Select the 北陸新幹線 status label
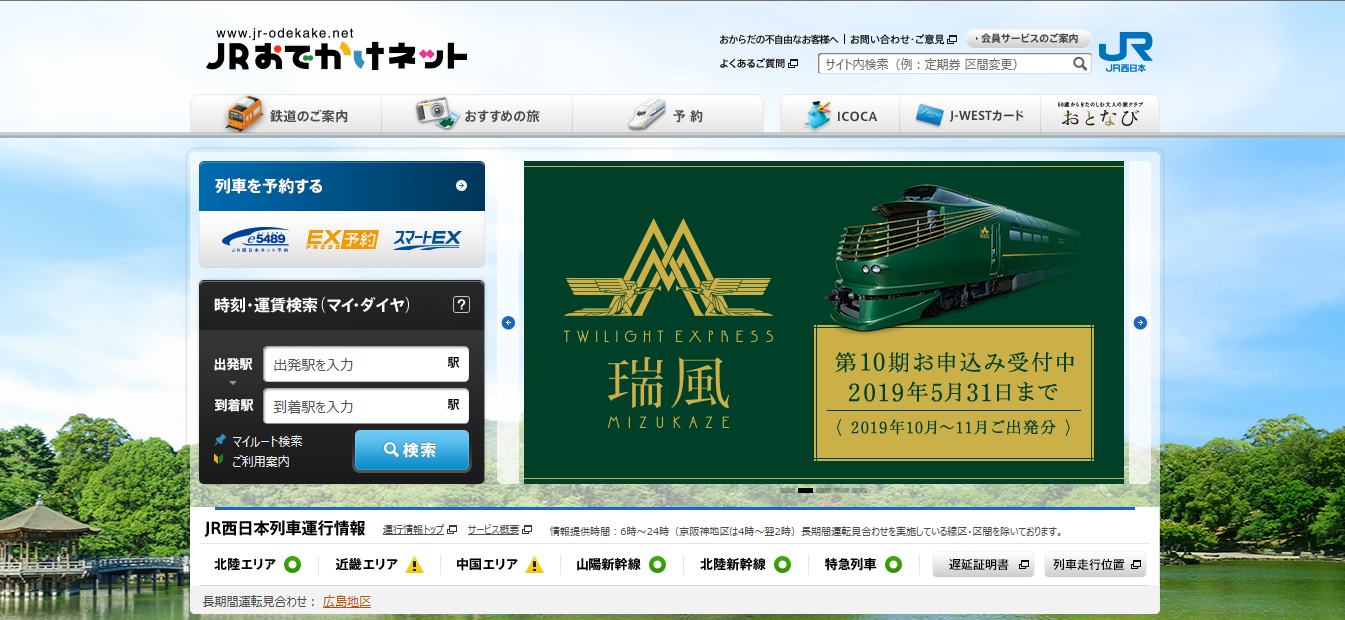Viewport: 1345px width, 620px height. [733, 565]
